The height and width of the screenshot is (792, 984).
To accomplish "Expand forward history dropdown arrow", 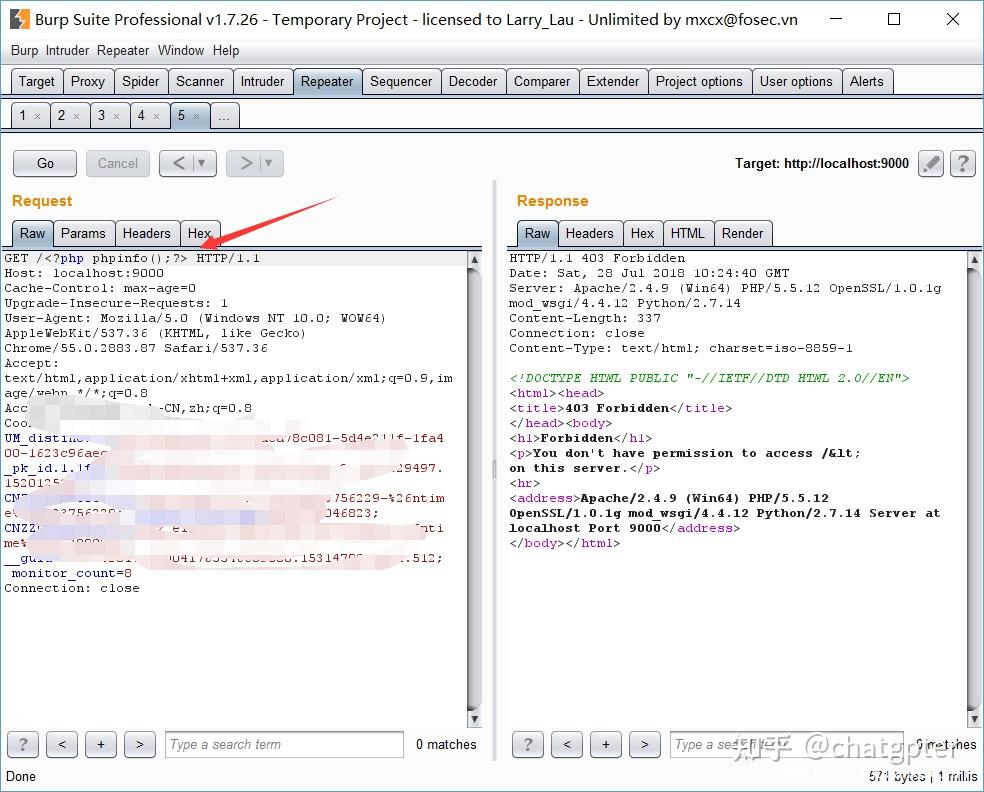I will tap(269, 163).
